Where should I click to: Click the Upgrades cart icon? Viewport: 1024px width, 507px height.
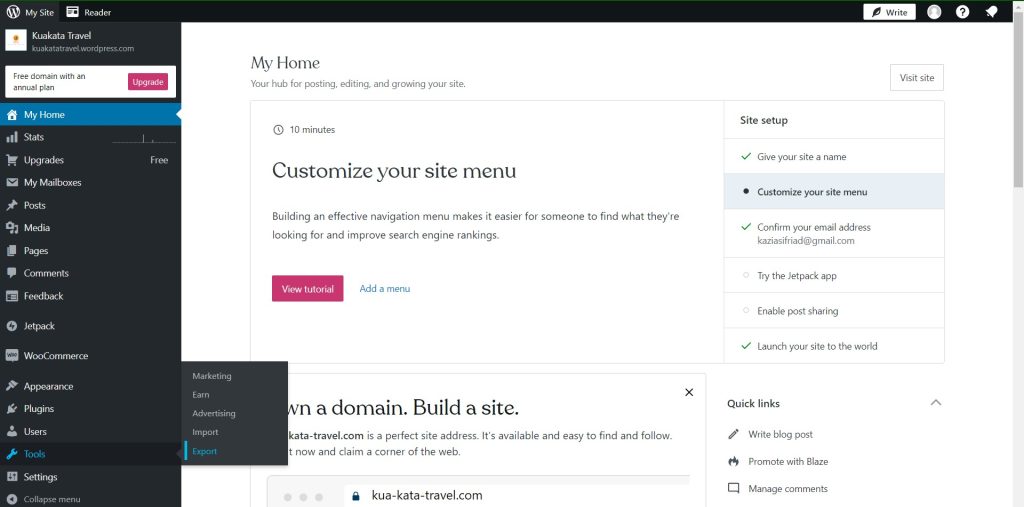pos(12,160)
